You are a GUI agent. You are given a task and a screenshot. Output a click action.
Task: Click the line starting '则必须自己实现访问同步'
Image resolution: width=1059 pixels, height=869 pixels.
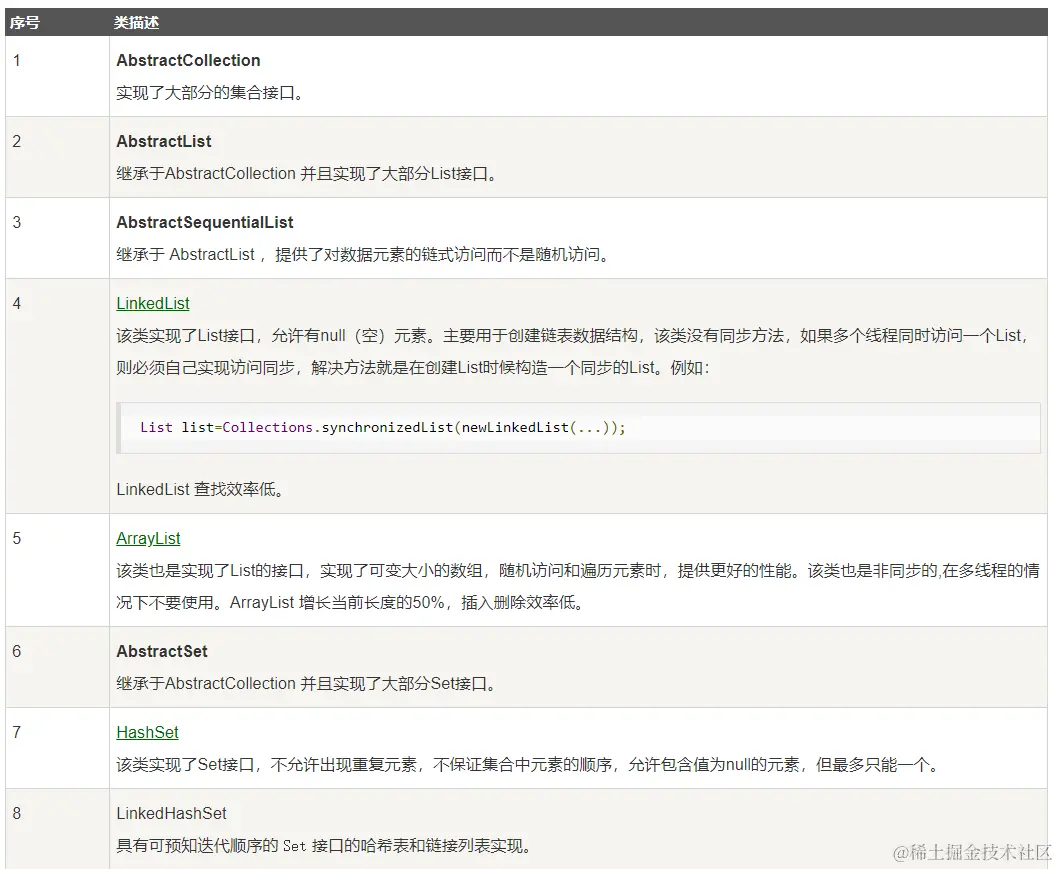[x=413, y=367]
